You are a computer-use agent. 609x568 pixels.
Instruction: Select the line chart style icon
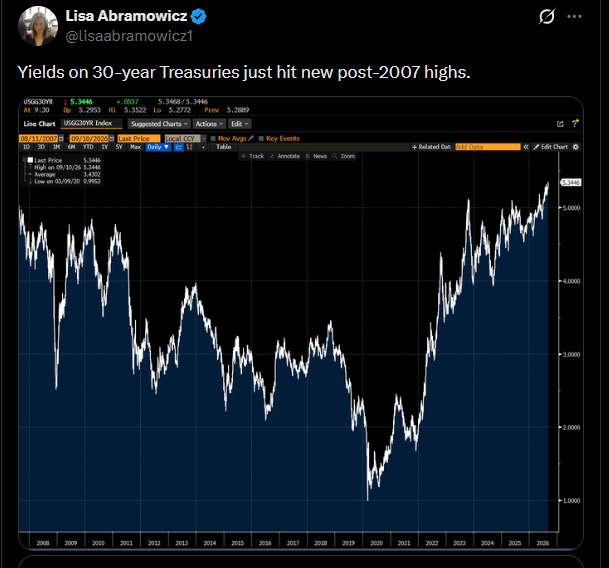click(x=179, y=147)
